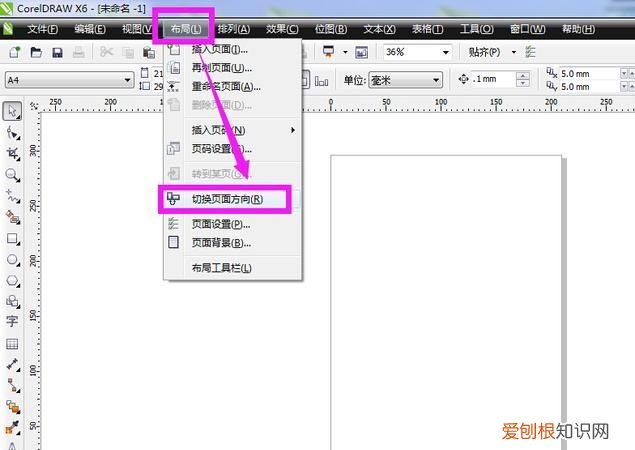
Task: Choose 页码设置 menu entry
Action: pyautogui.click(x=232, y=149)
